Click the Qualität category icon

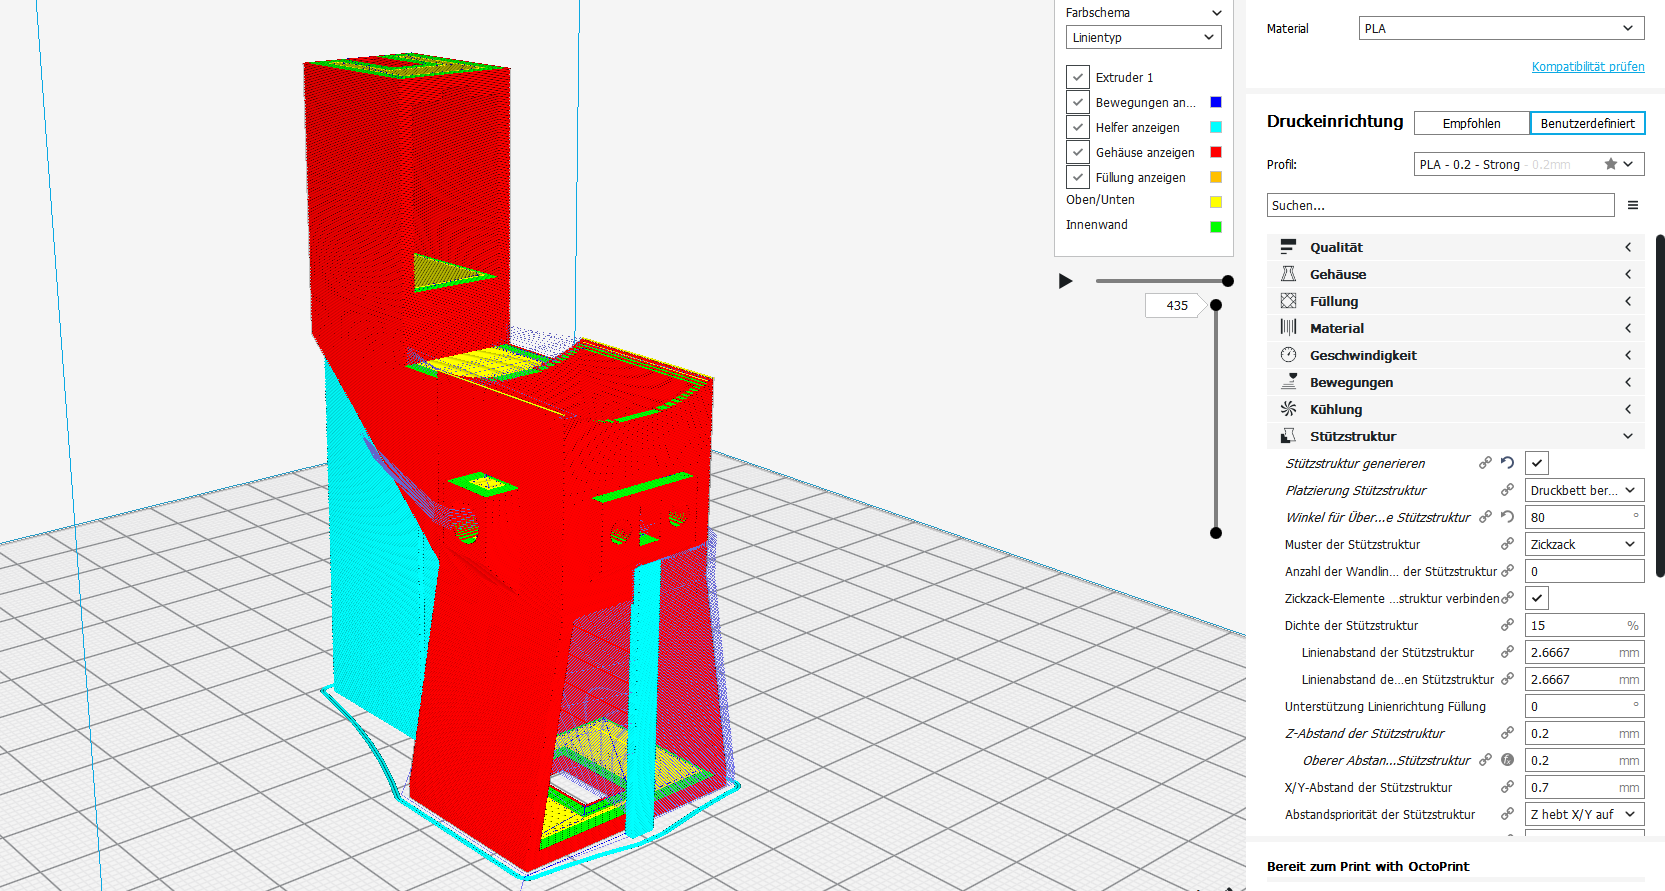(x=1288, y=247)
